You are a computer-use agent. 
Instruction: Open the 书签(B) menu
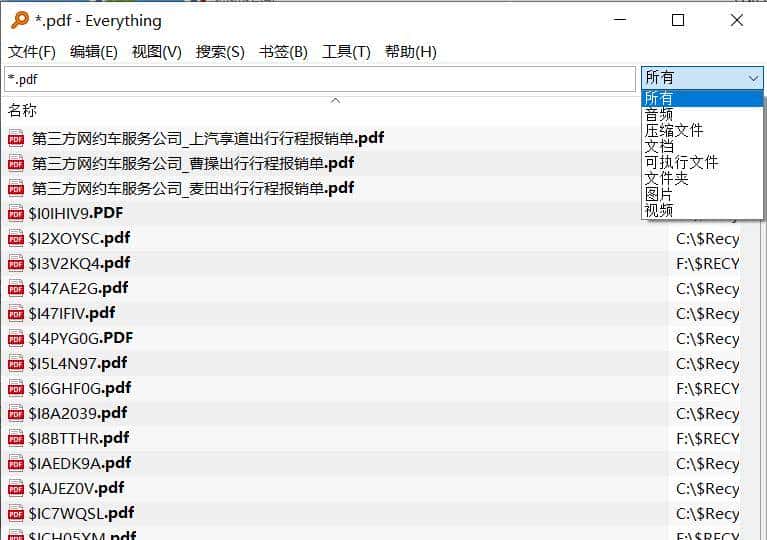283,51
